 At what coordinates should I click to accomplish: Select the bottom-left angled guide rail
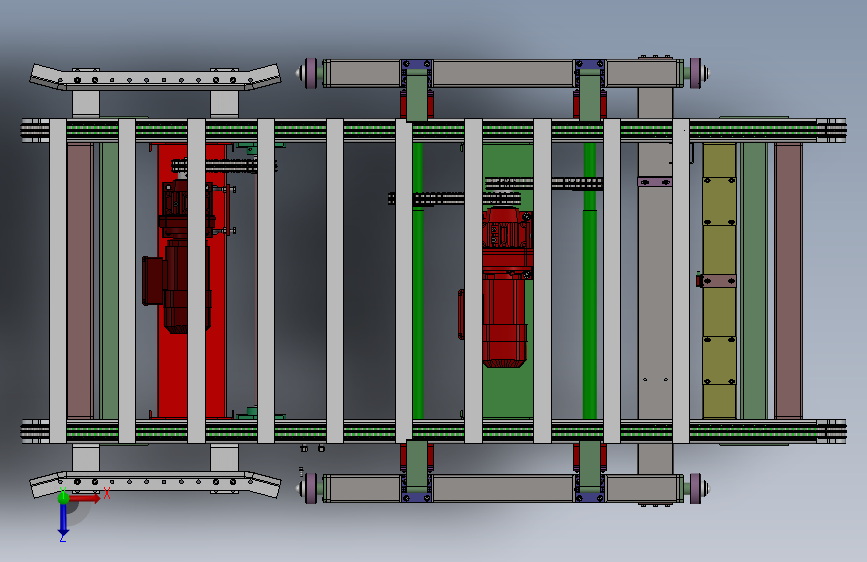[x=155, y=484]
